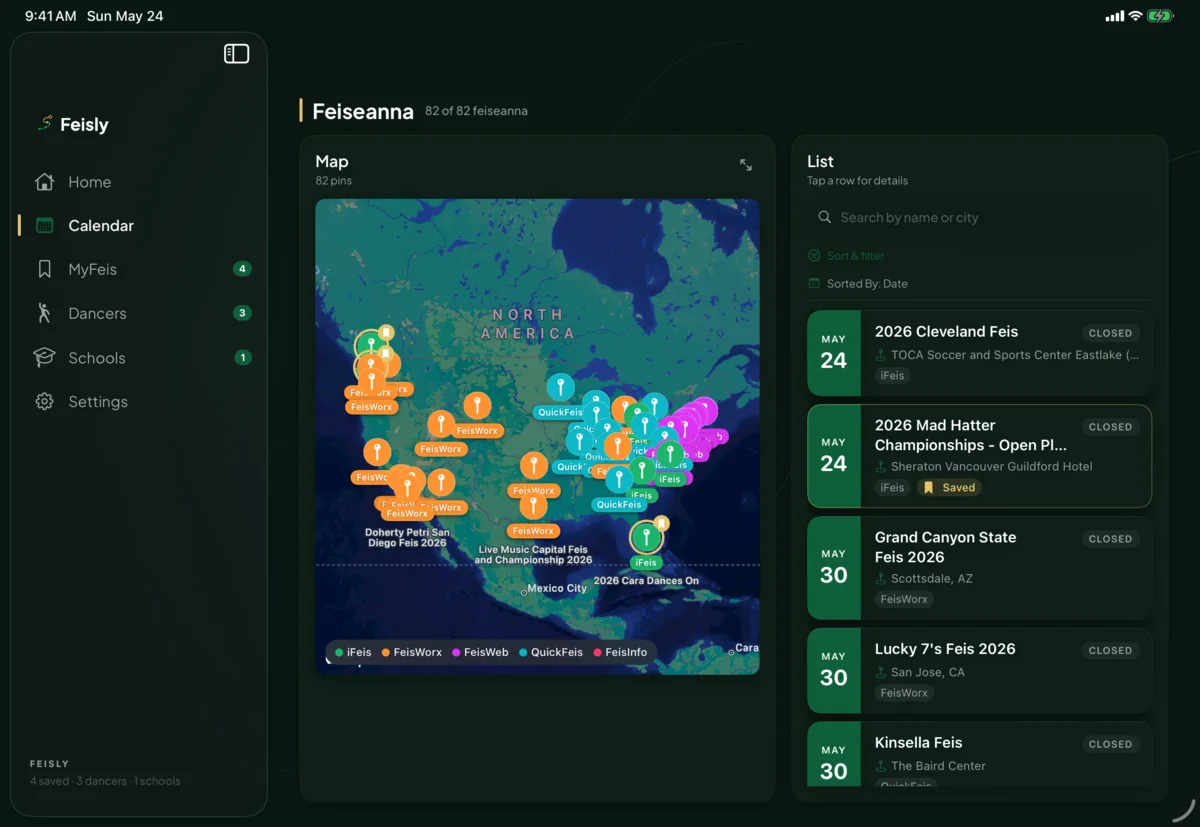Click the FeisWeb legend color dot
Viewport: 1200px width, 827px height.
[456, 652]
